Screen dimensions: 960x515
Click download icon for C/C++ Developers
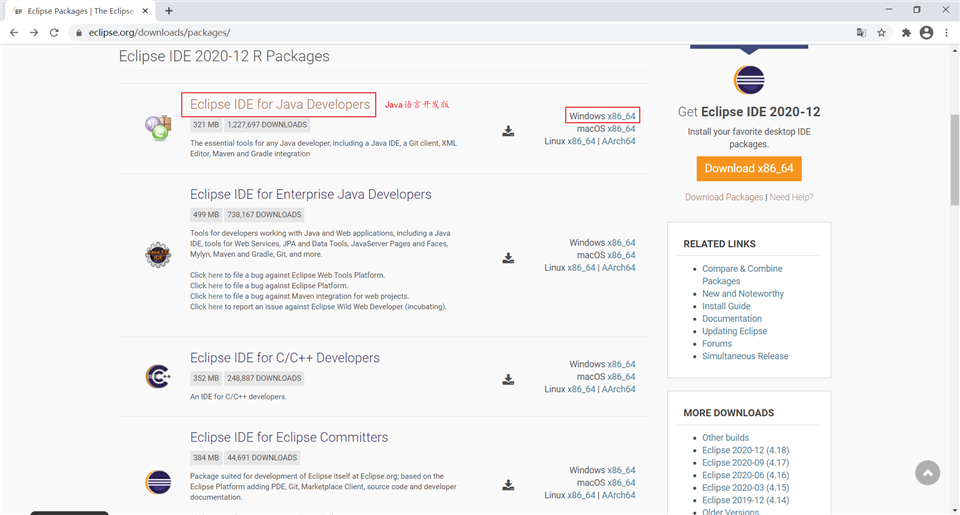508,379
